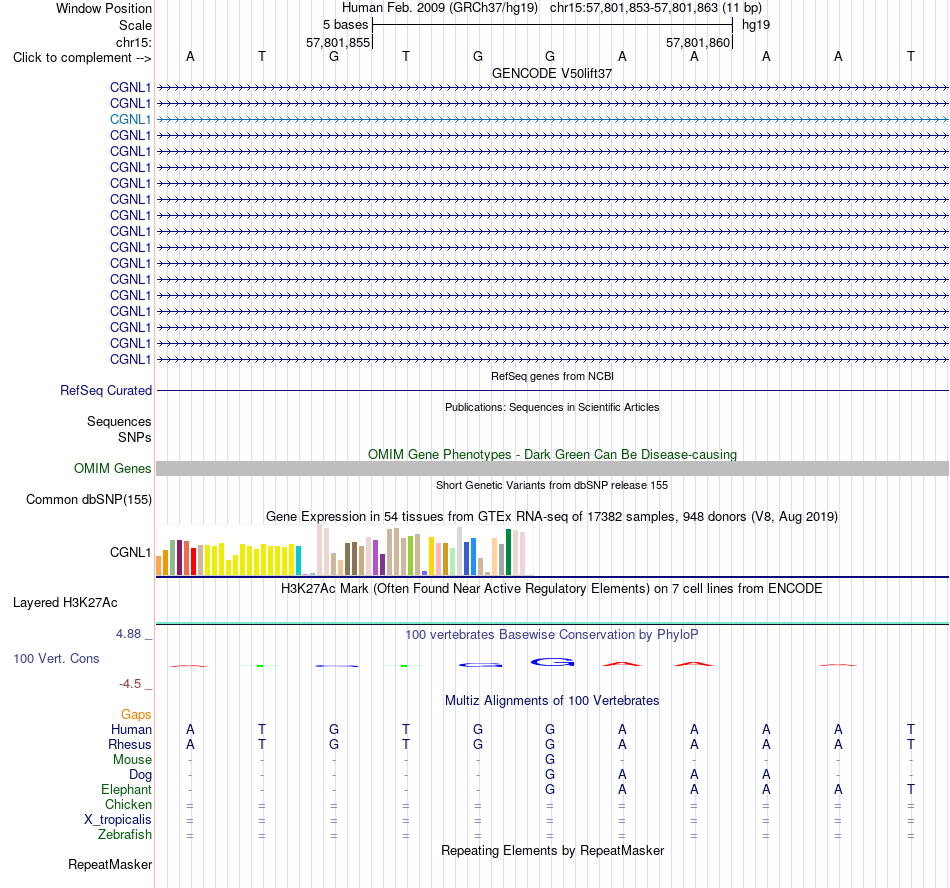Screen dimensions: 950x888
Task: Click the SNPs track label
Action: (x=135, y=437)
